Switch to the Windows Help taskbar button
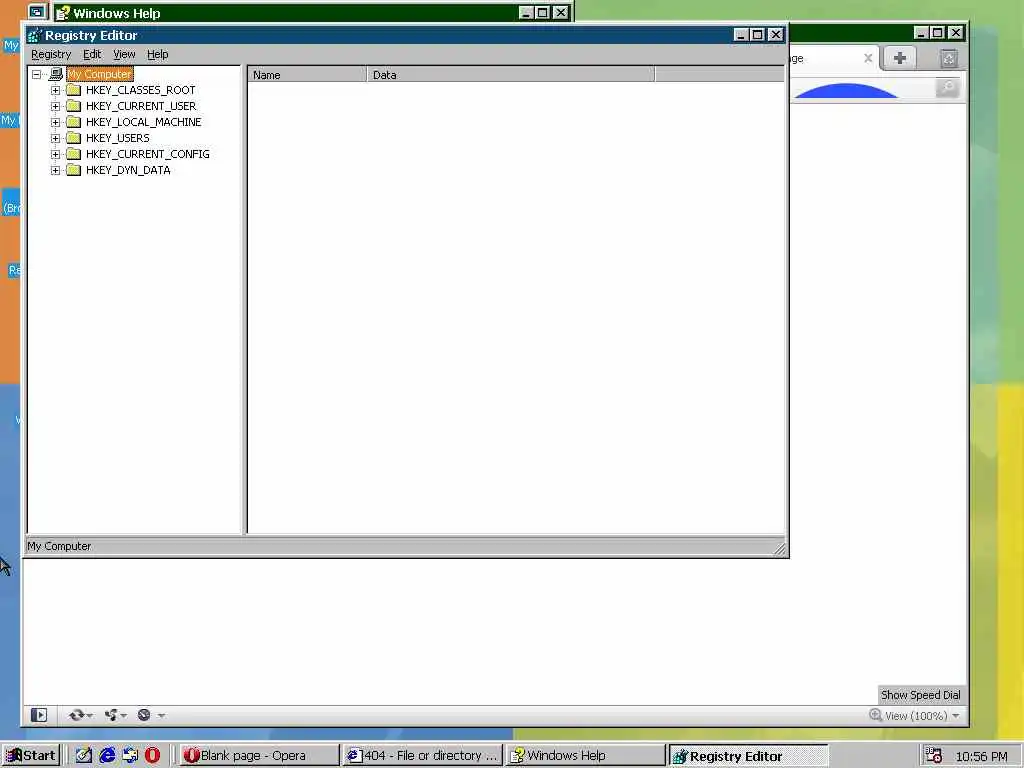The image size is (1024, 768). tap(585, 756)
